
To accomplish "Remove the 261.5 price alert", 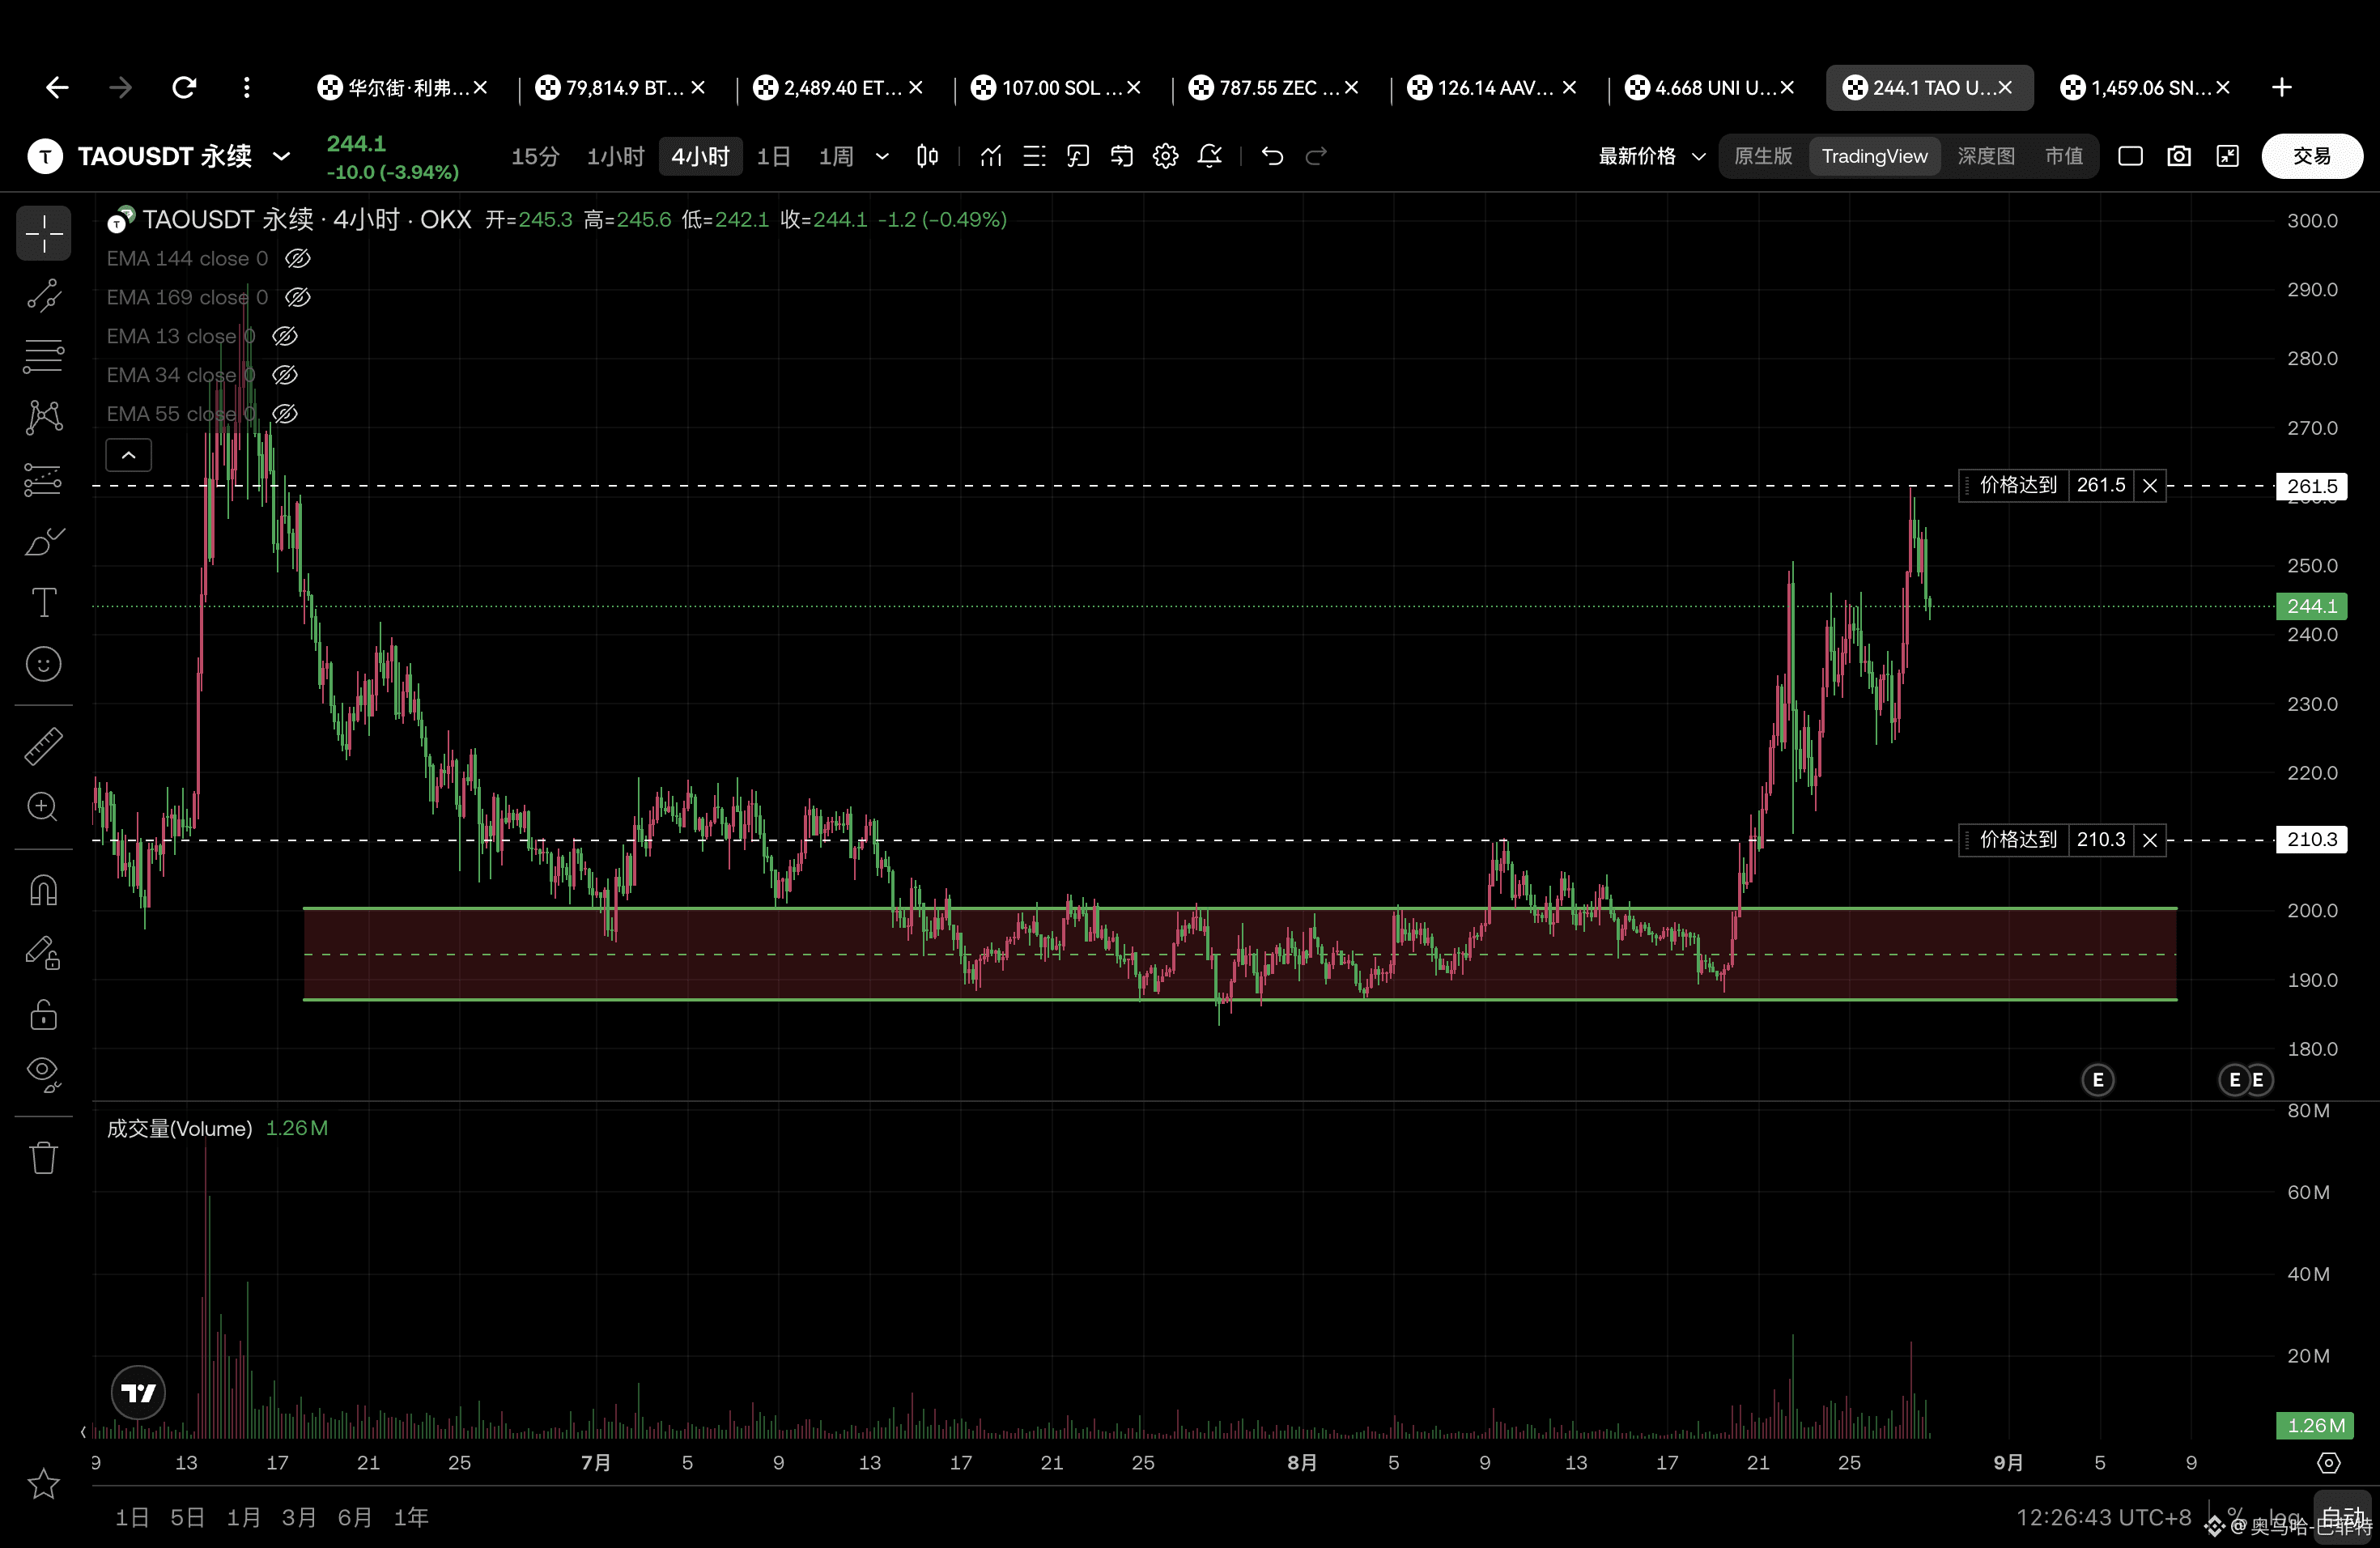I will coord(2150,486).
